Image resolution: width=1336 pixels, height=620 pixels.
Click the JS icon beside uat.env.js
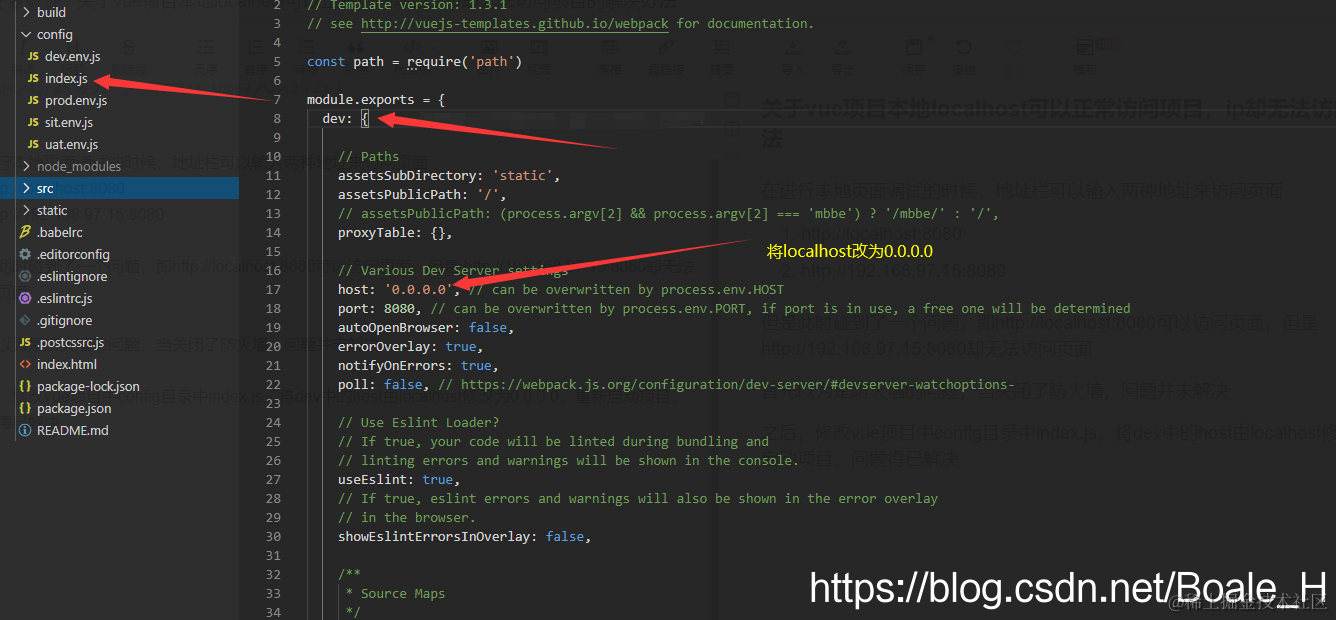coord(34,145)
